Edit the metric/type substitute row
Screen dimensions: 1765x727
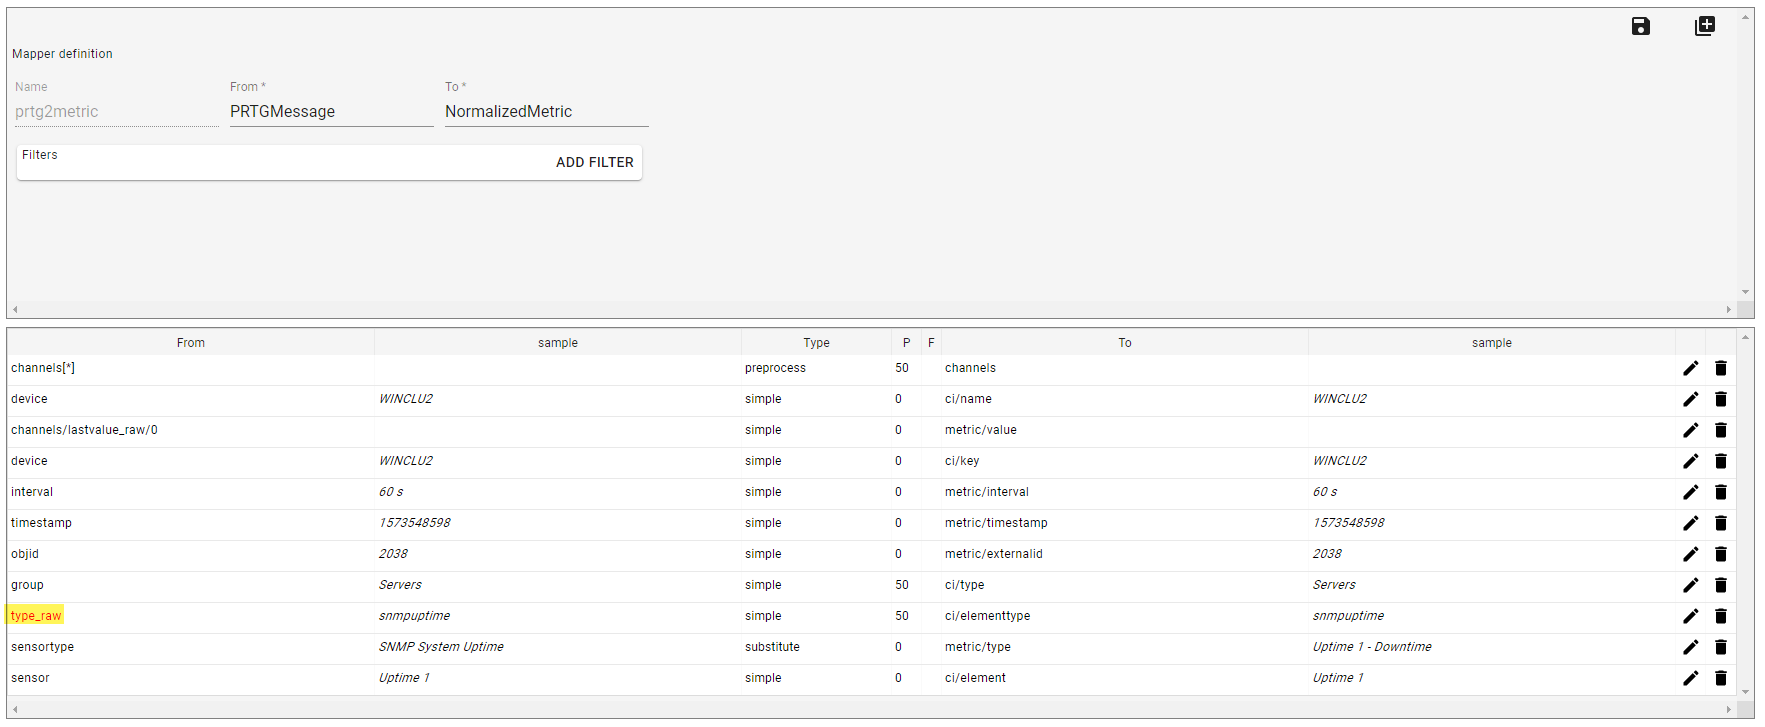tap(1690, 647)
